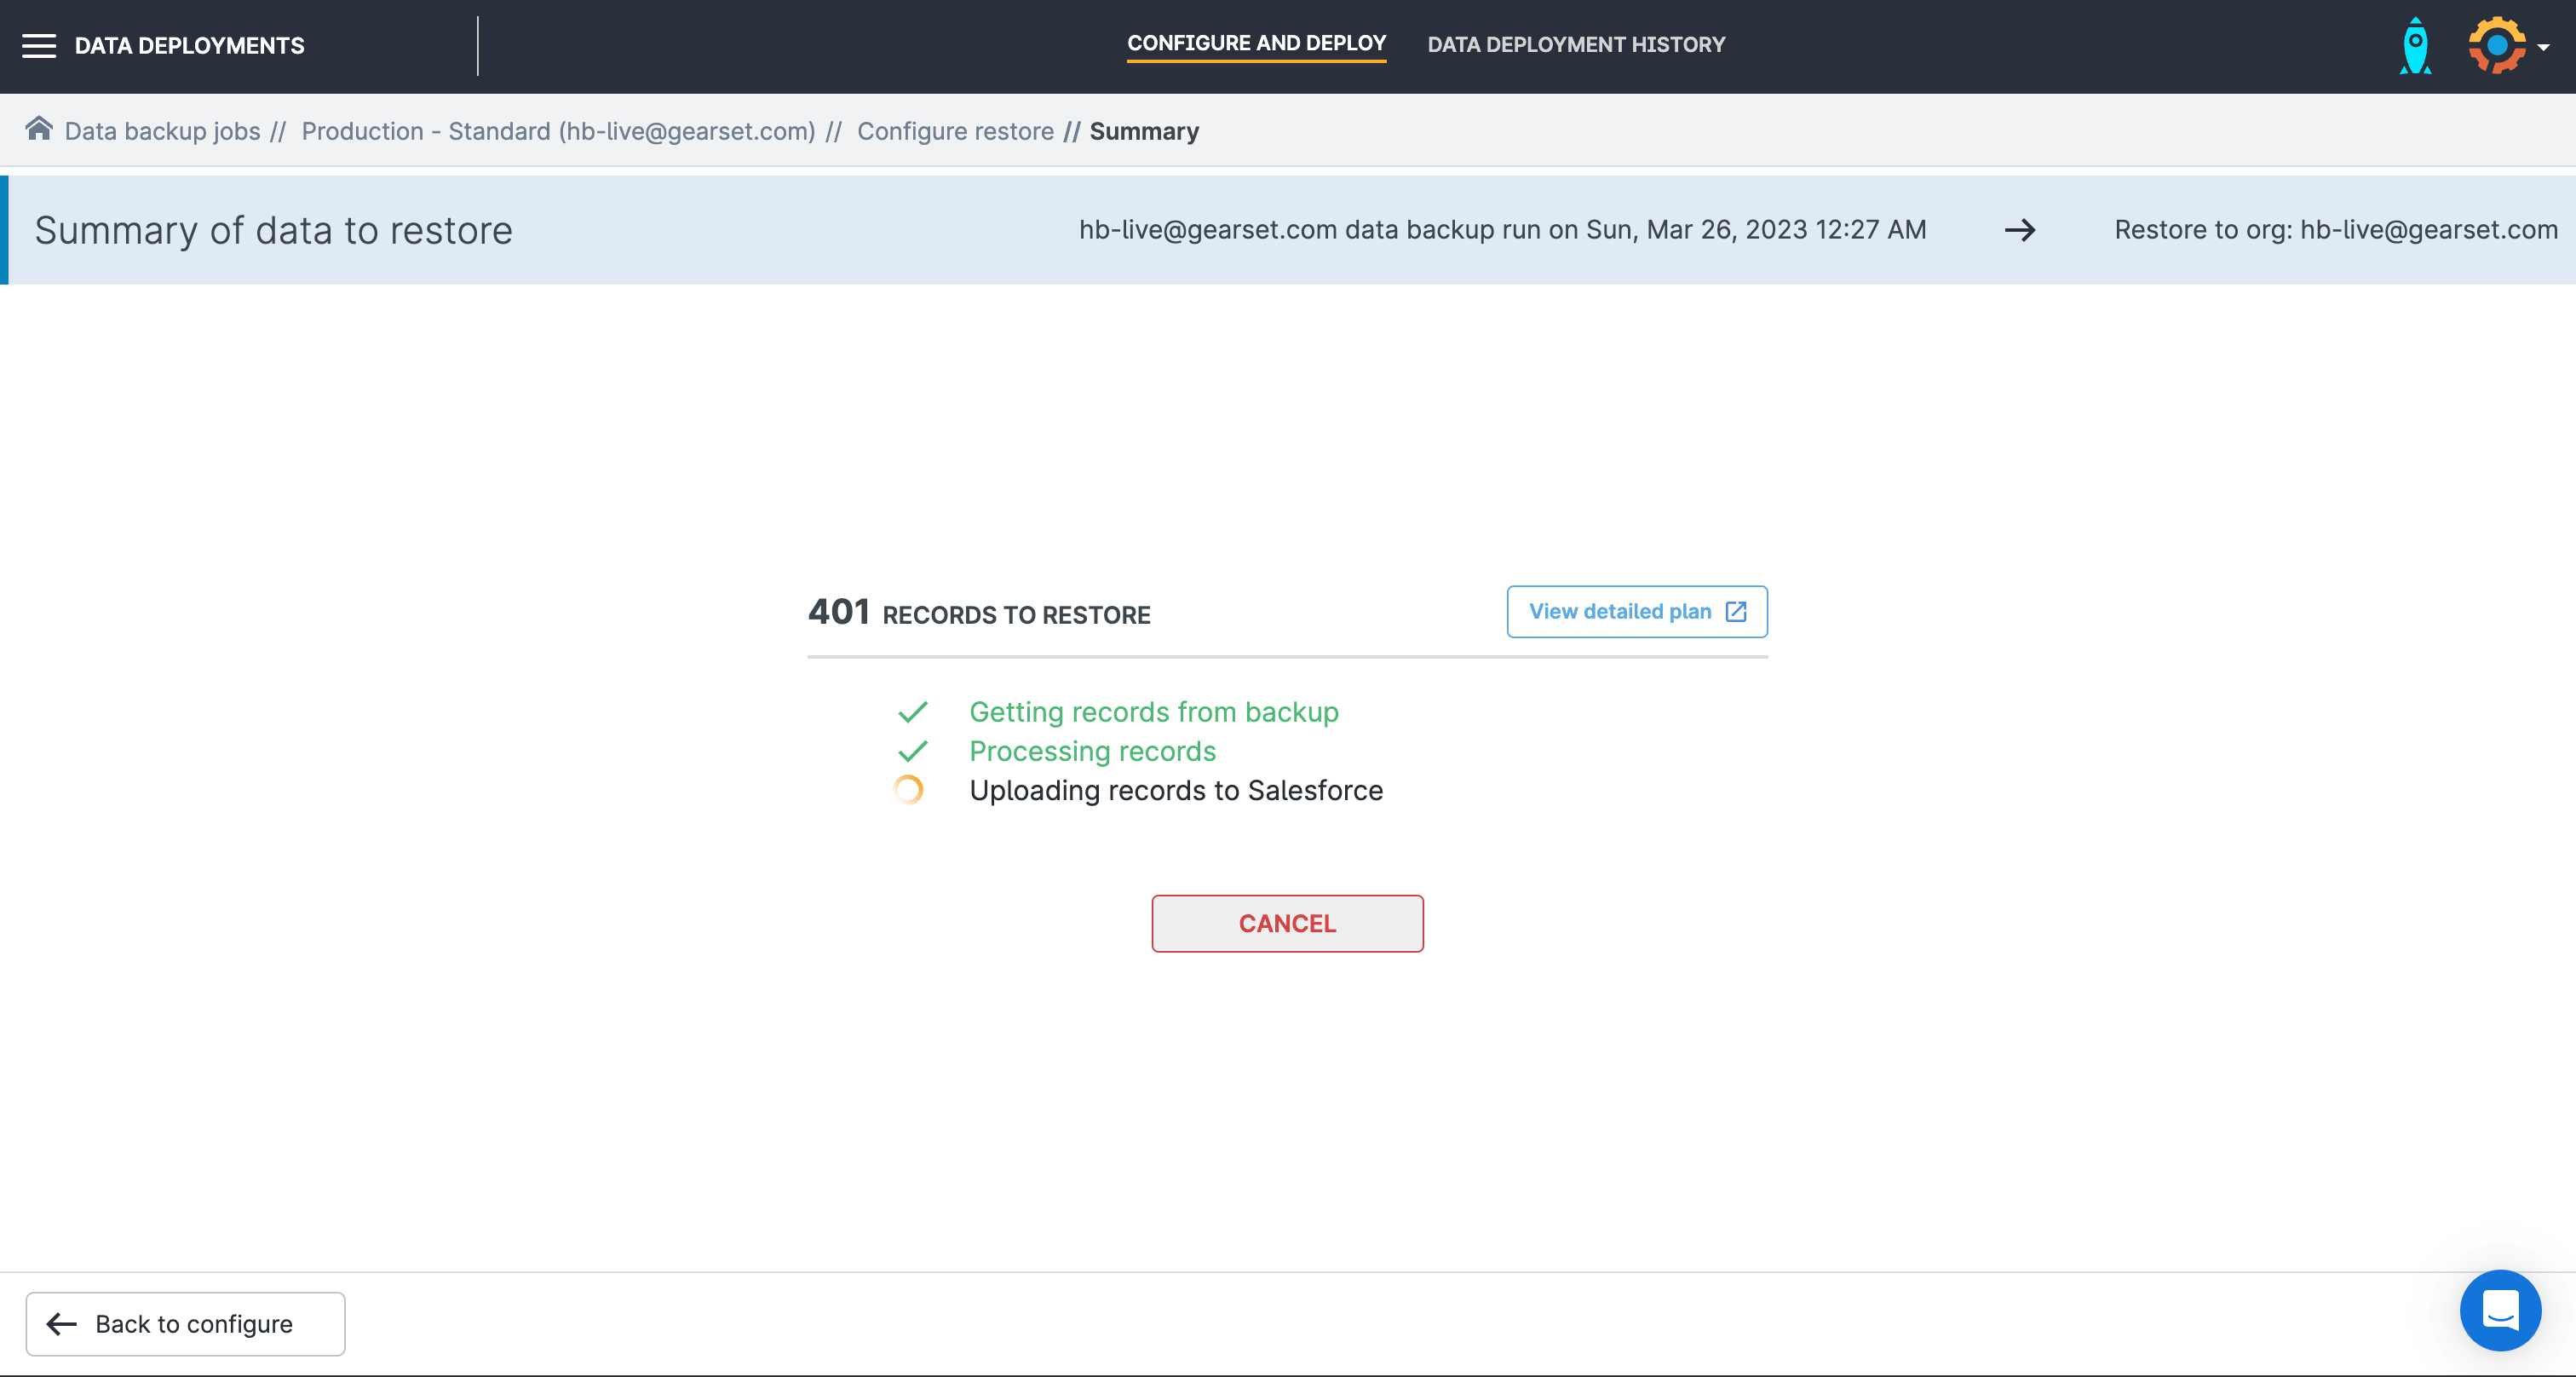Open the hamburger navigation menu
The width and height of the screenshot is (2576, 1377).
point(39,46)
